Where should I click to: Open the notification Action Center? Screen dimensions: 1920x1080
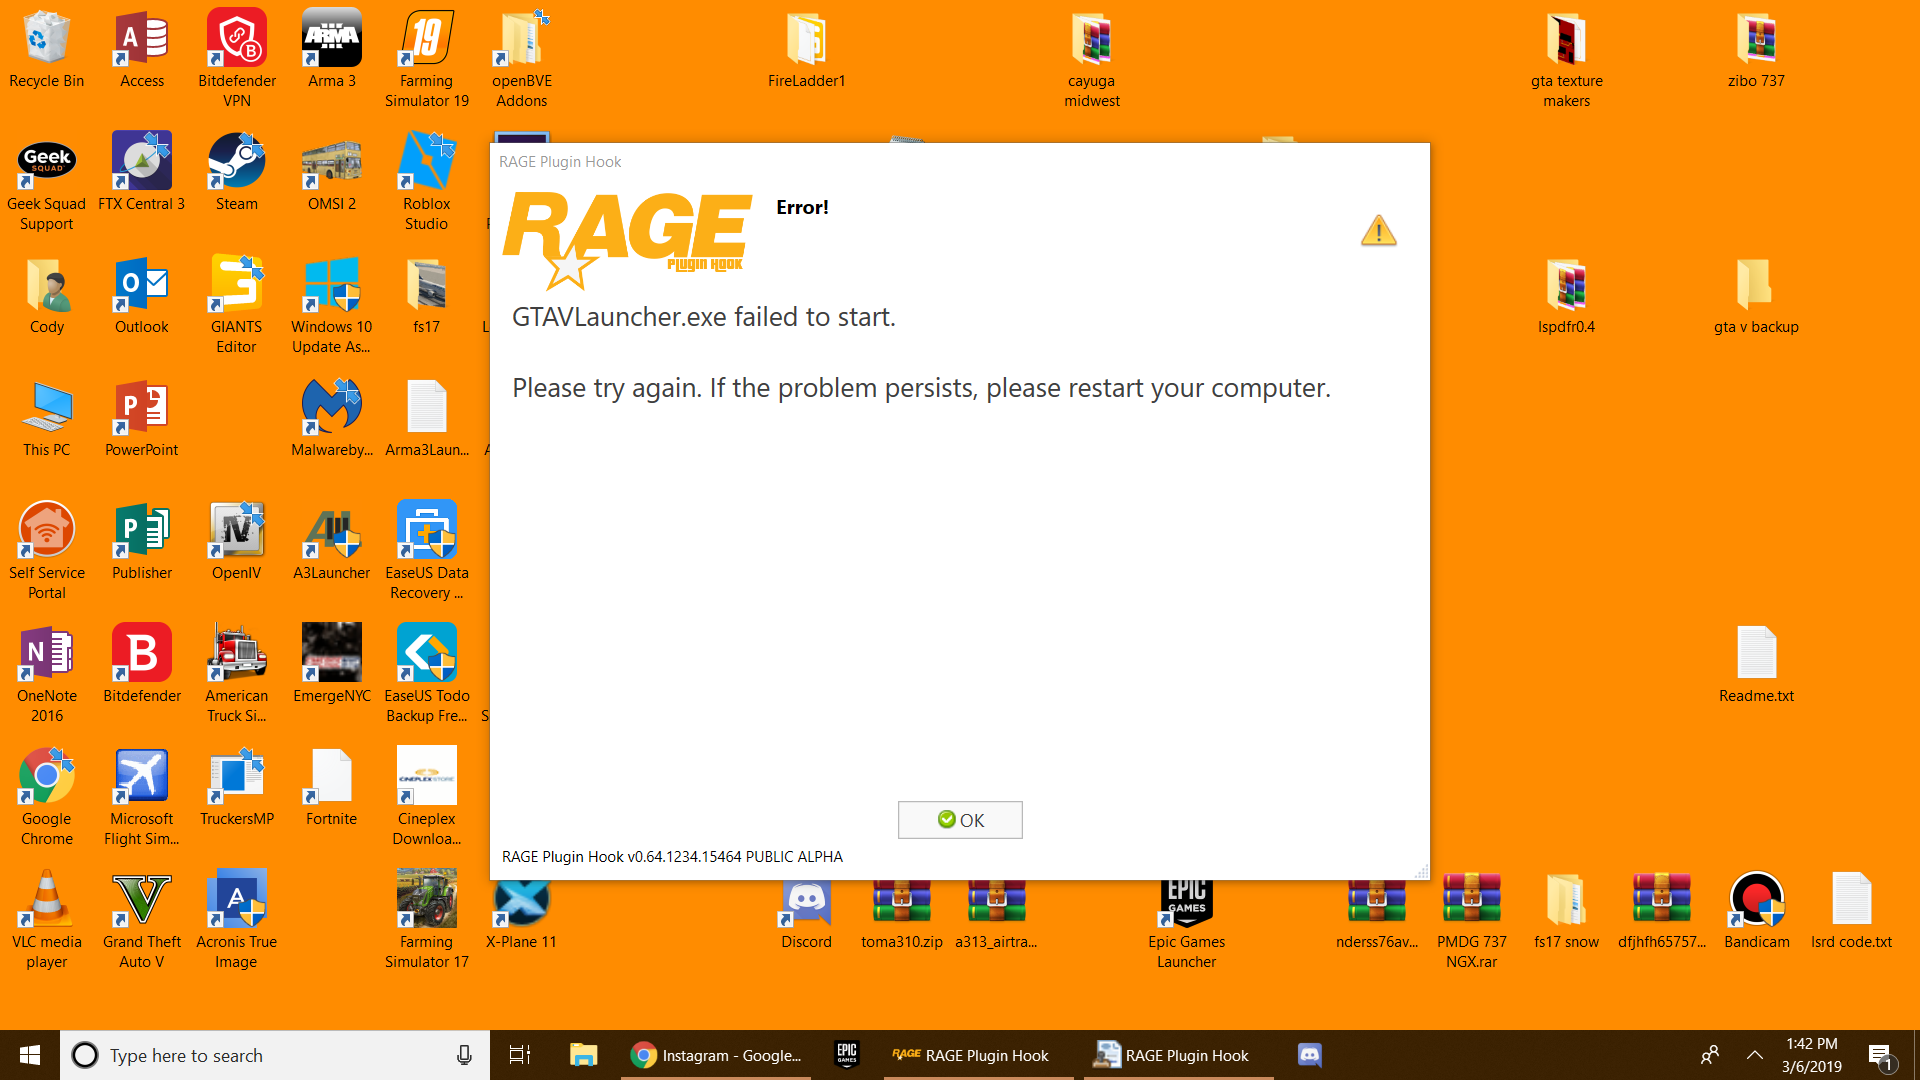(x=1879, y=1055)
